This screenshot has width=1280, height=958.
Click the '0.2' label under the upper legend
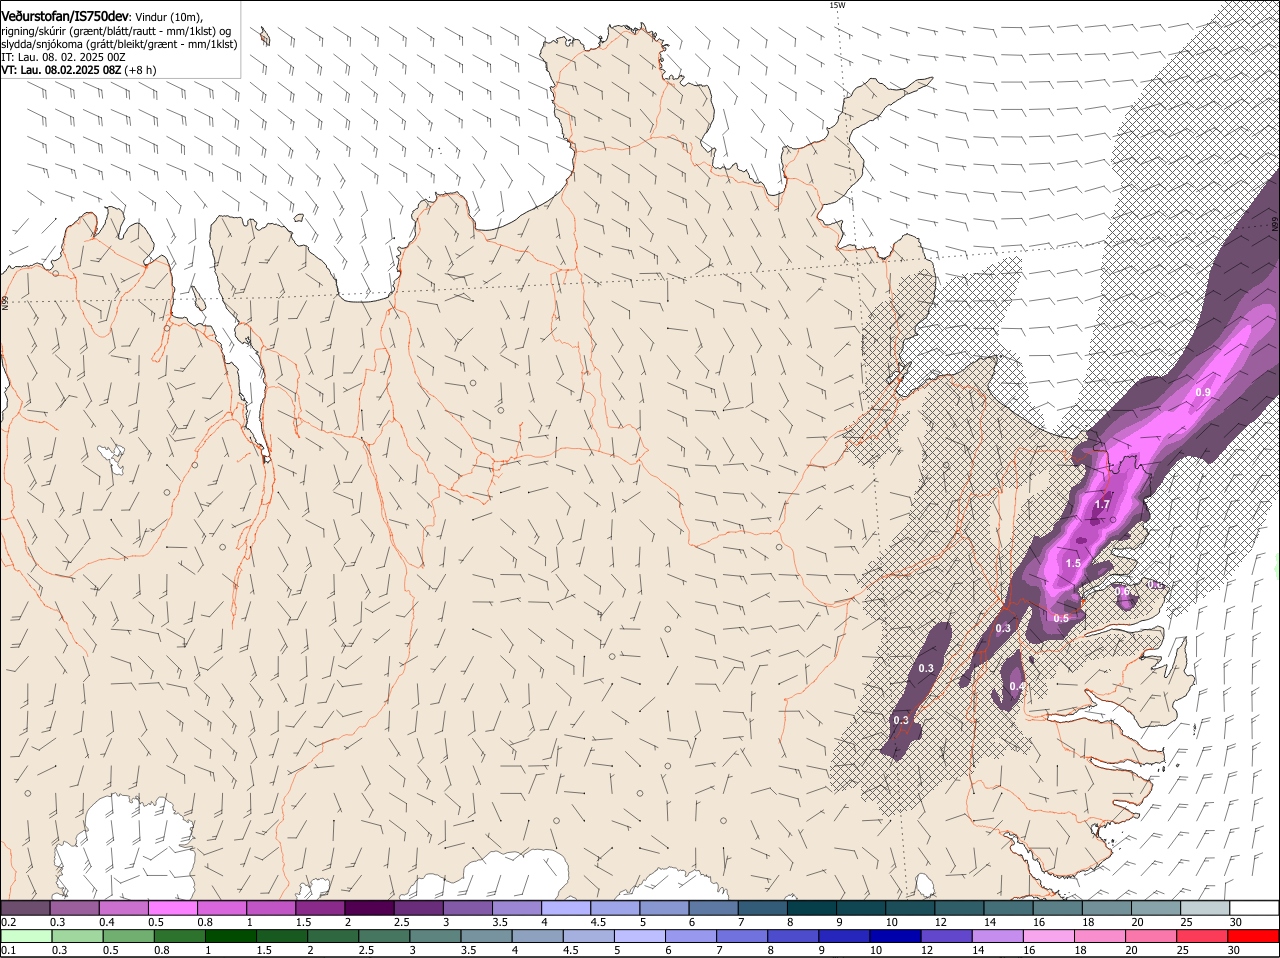pyautogui.click(x=8, y=922)
